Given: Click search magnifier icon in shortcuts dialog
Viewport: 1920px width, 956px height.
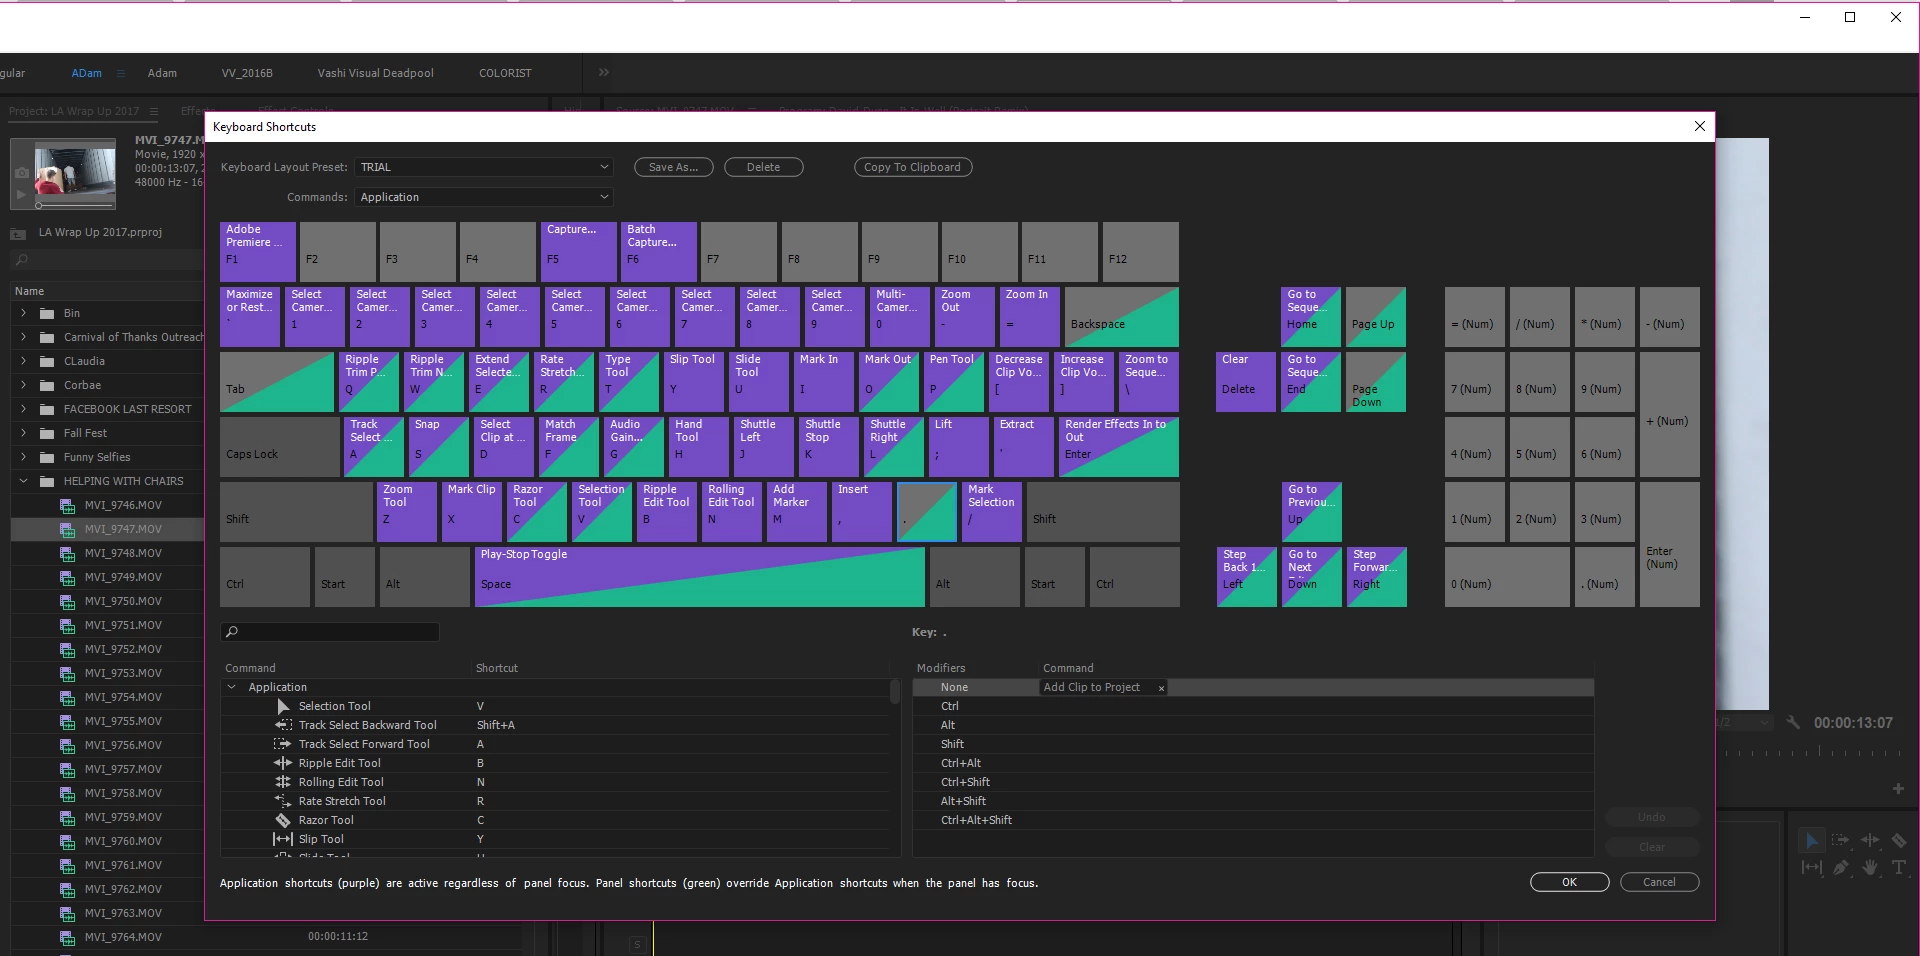Looking at the screenshot, I should click(x=232, y=632).
